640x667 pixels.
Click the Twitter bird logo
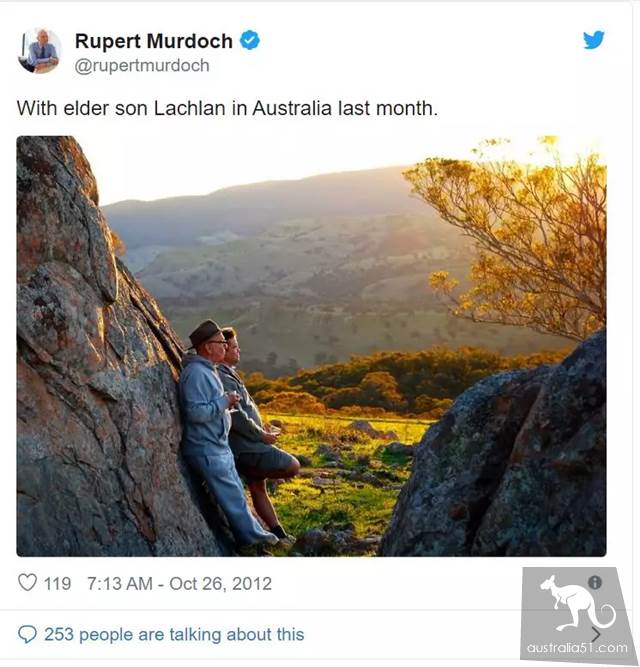[594, 40]
